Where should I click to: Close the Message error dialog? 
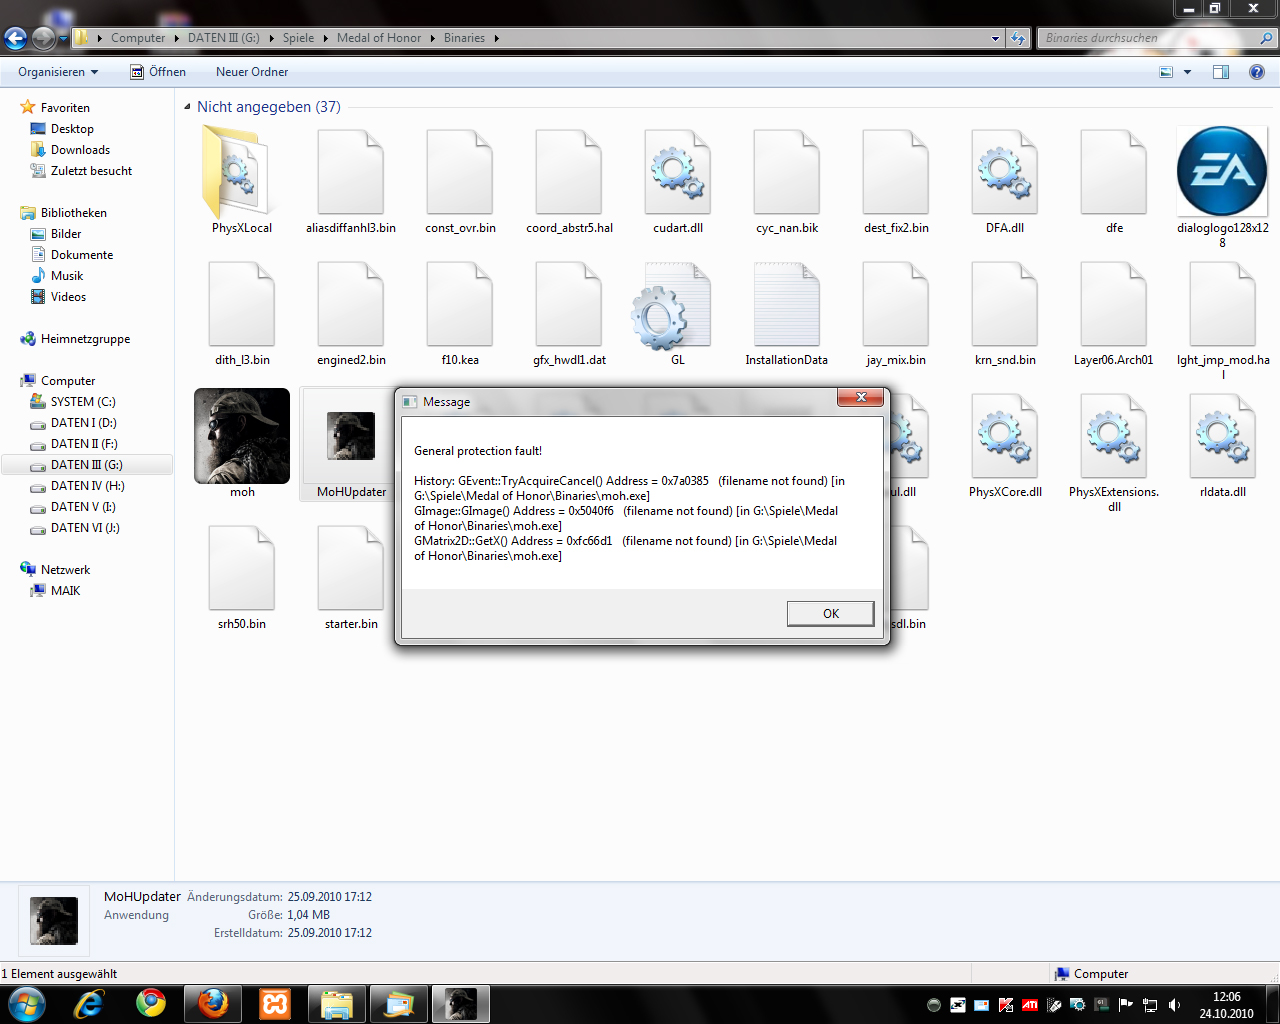point(860,398)
